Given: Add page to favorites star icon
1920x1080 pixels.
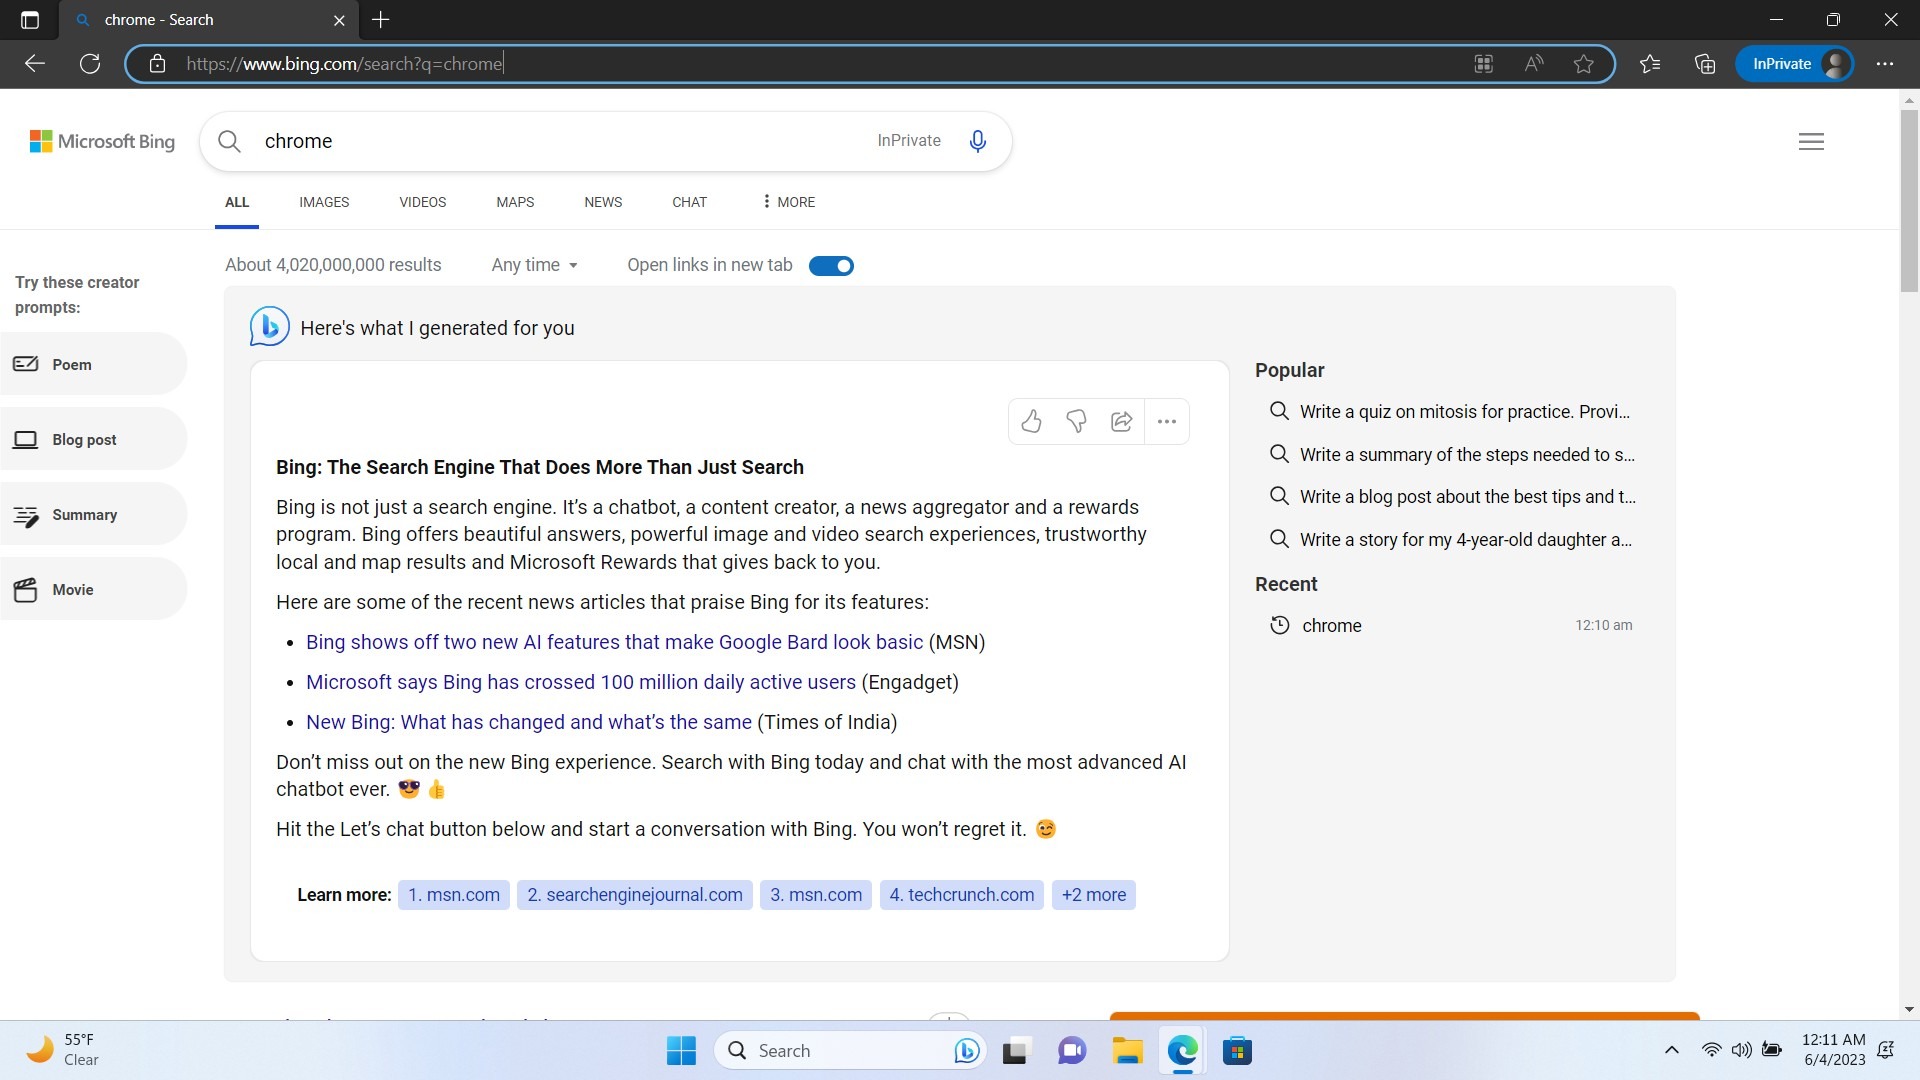Looking at the screenshot, I should point(1583,64).
